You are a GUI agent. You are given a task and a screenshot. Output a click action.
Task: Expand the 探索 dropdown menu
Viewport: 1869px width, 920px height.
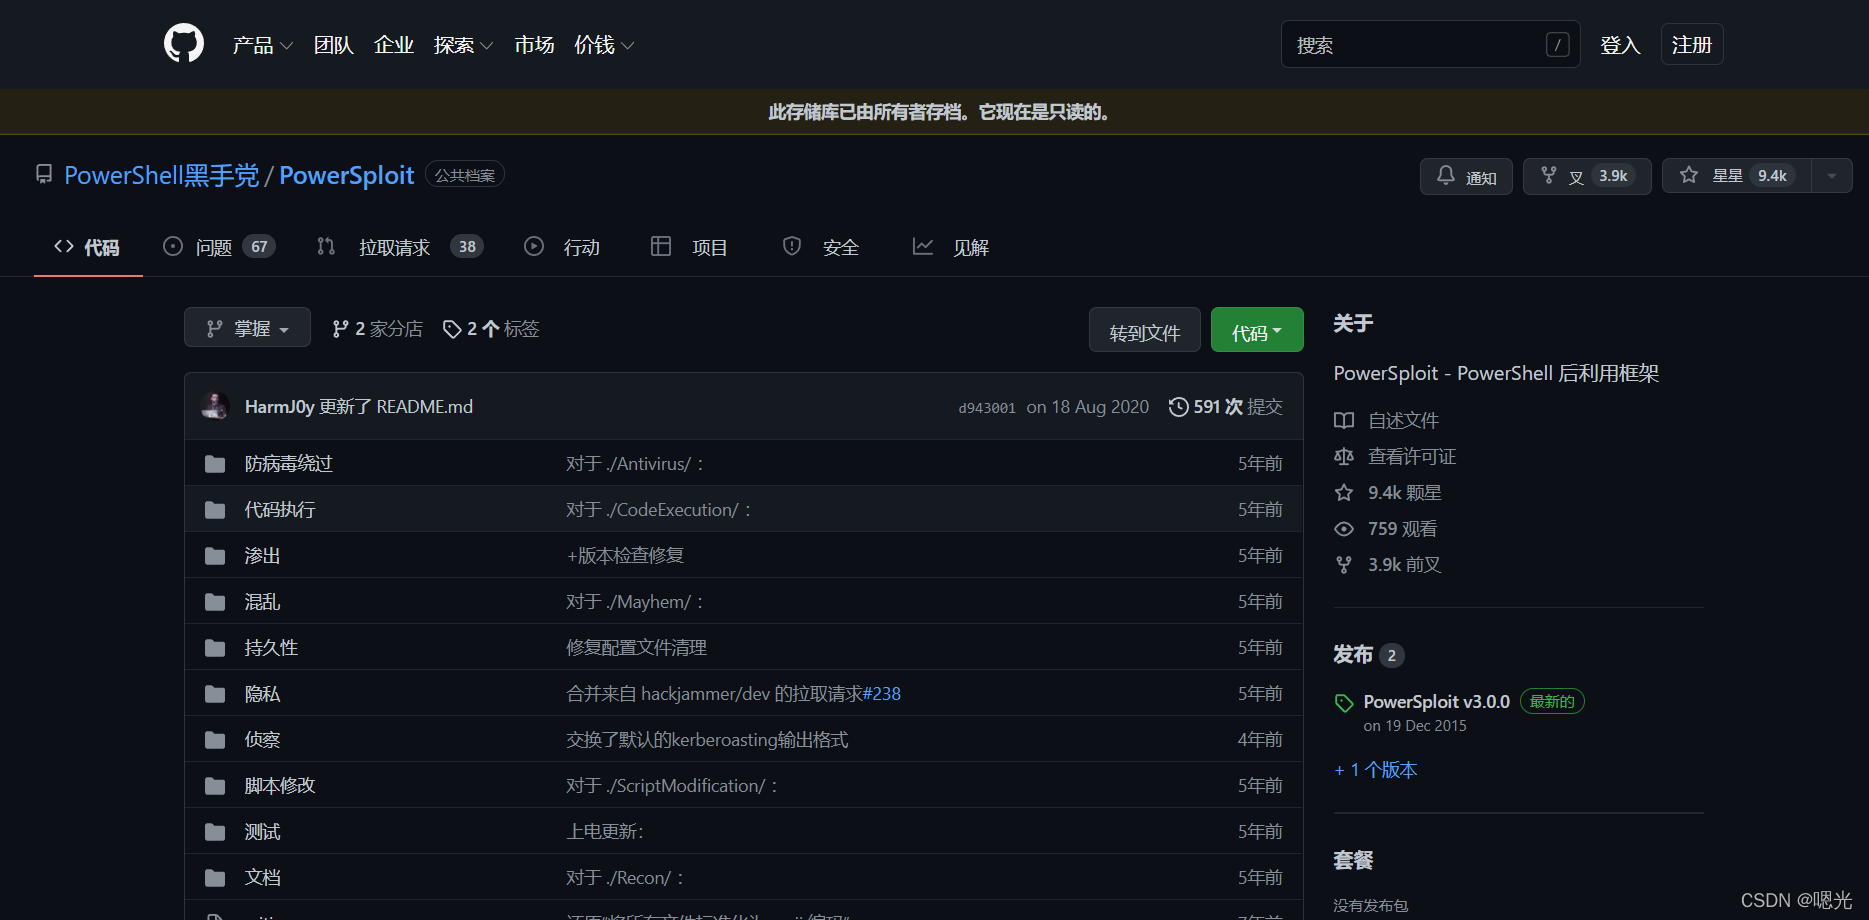(x=463, y=45)
